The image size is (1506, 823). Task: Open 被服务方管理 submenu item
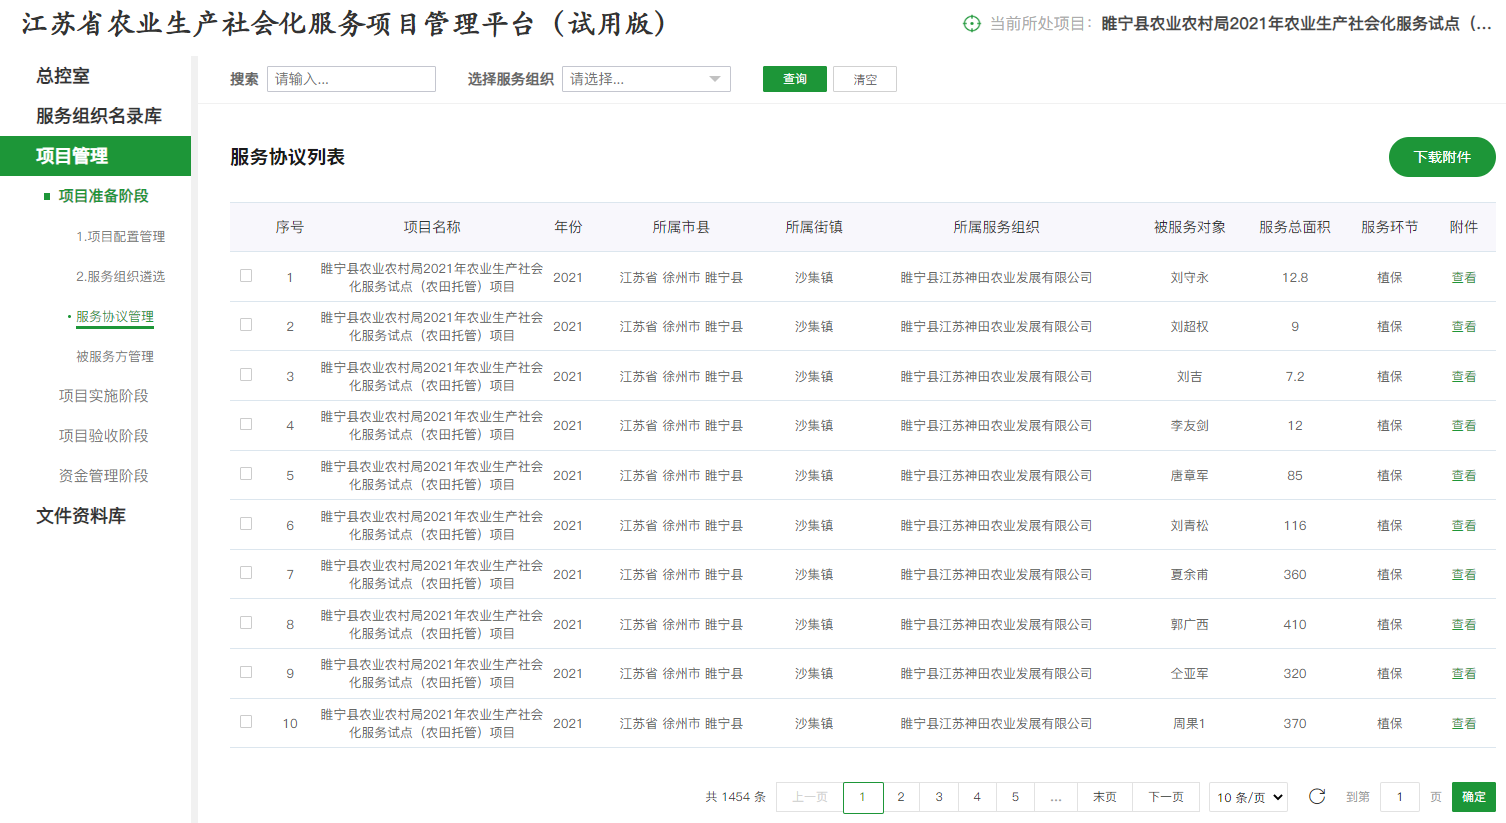coord(115,356)
